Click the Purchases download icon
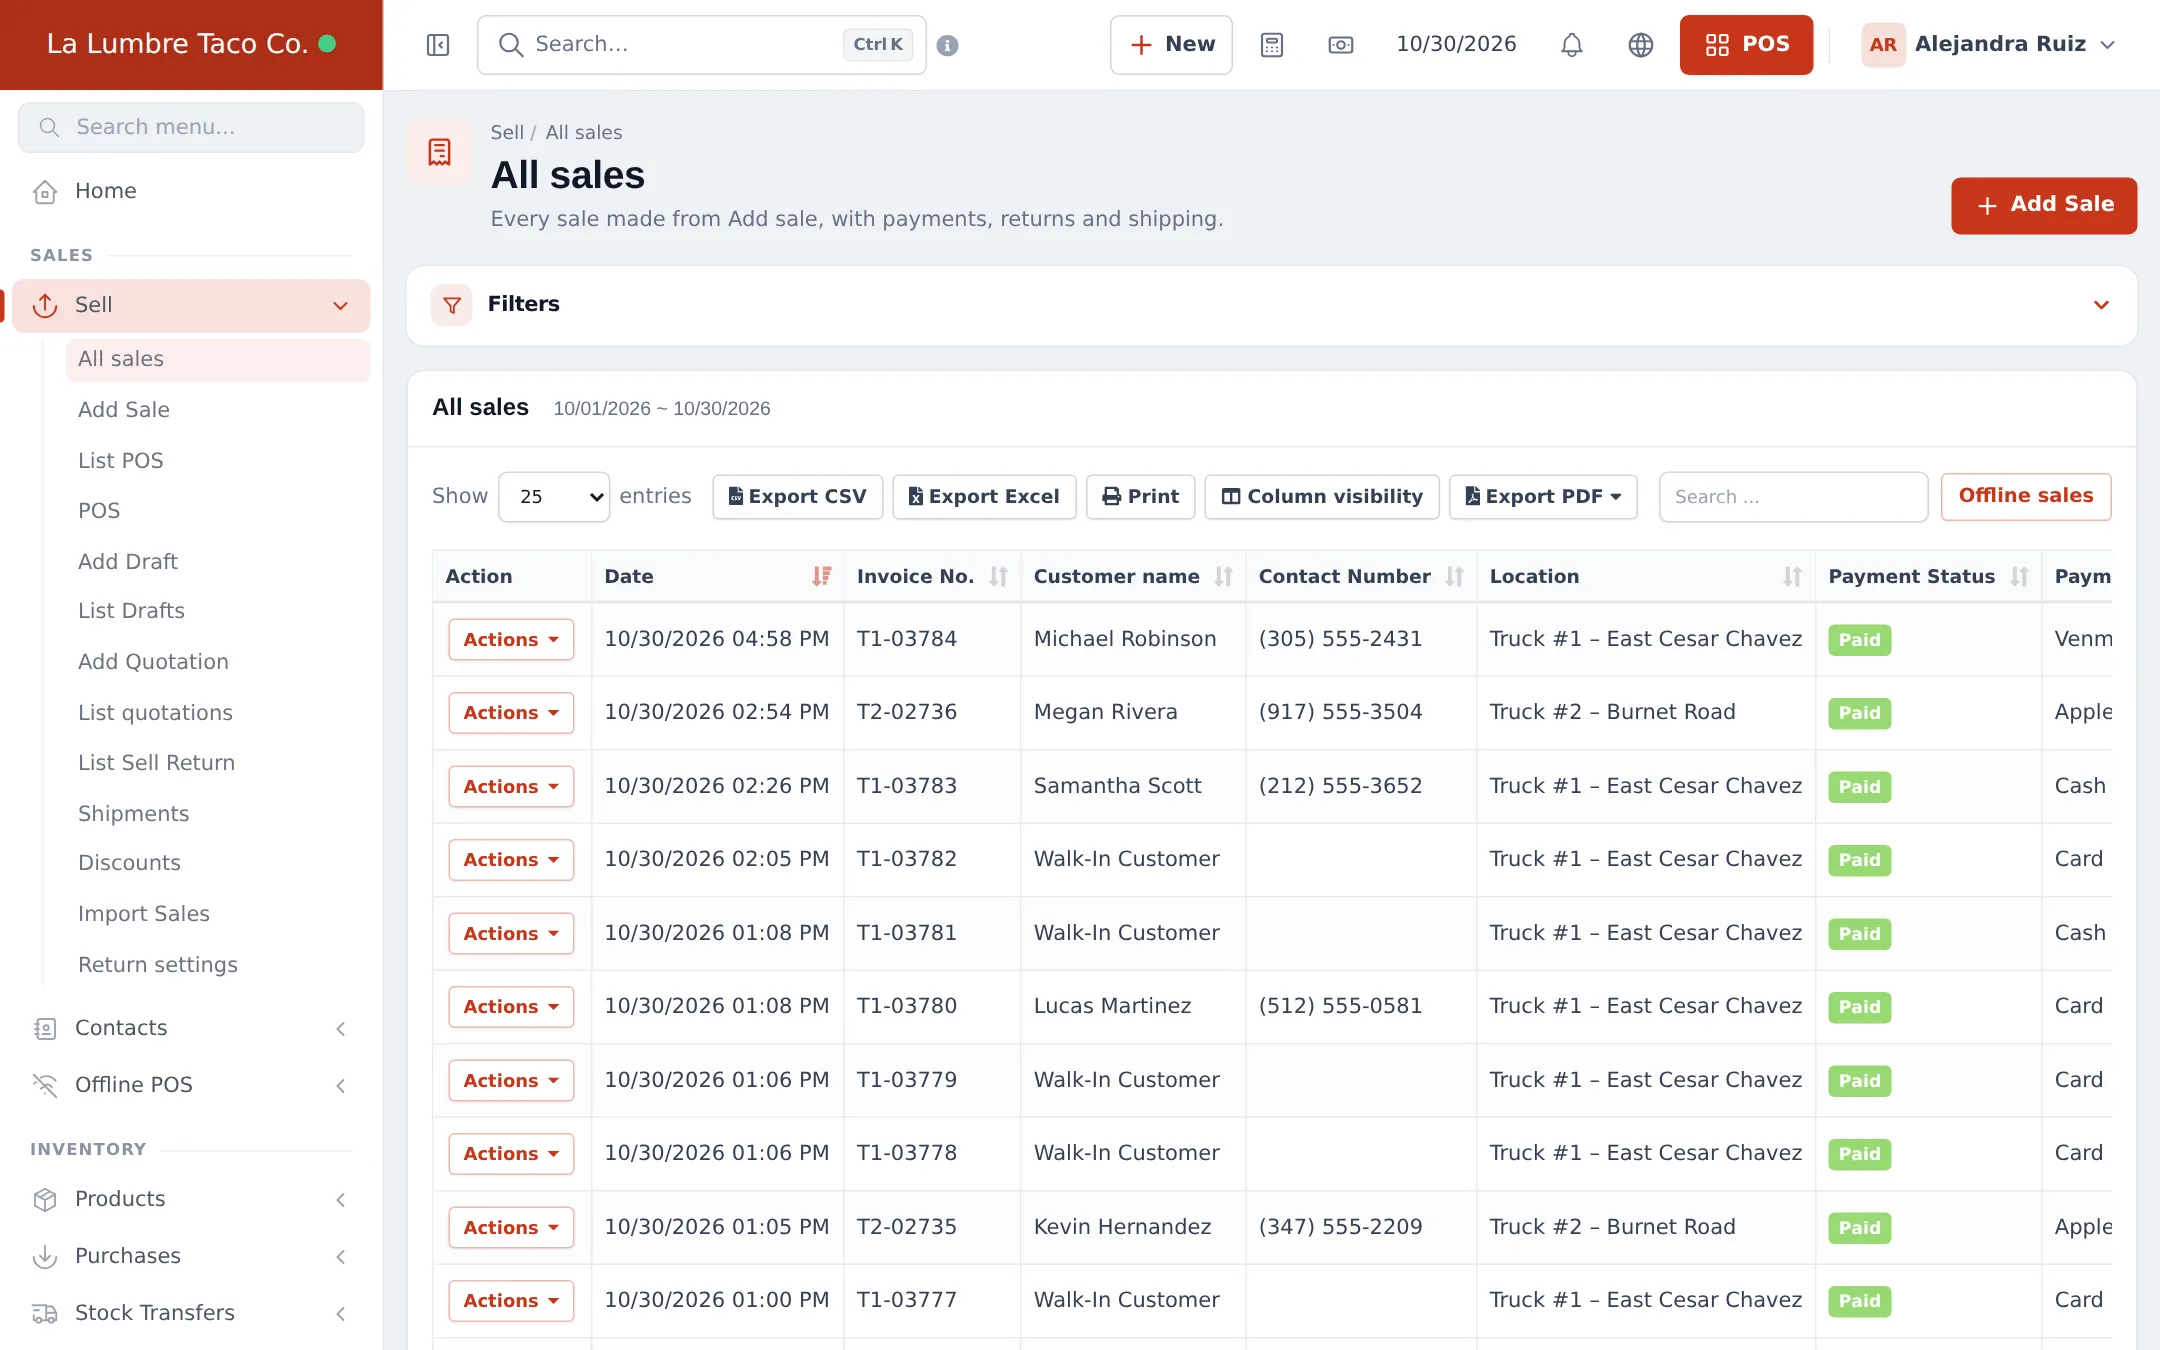Viewport: 2160px width, 1350px height. tap(45, 1256)
